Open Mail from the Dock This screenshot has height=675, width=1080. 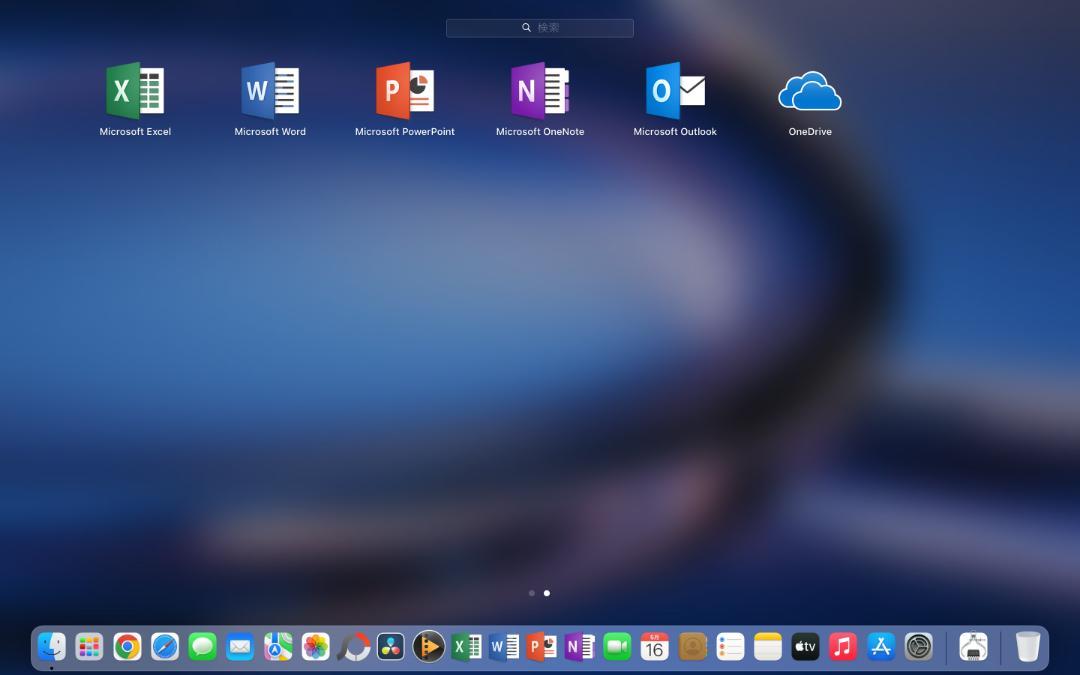pos(240,647)
